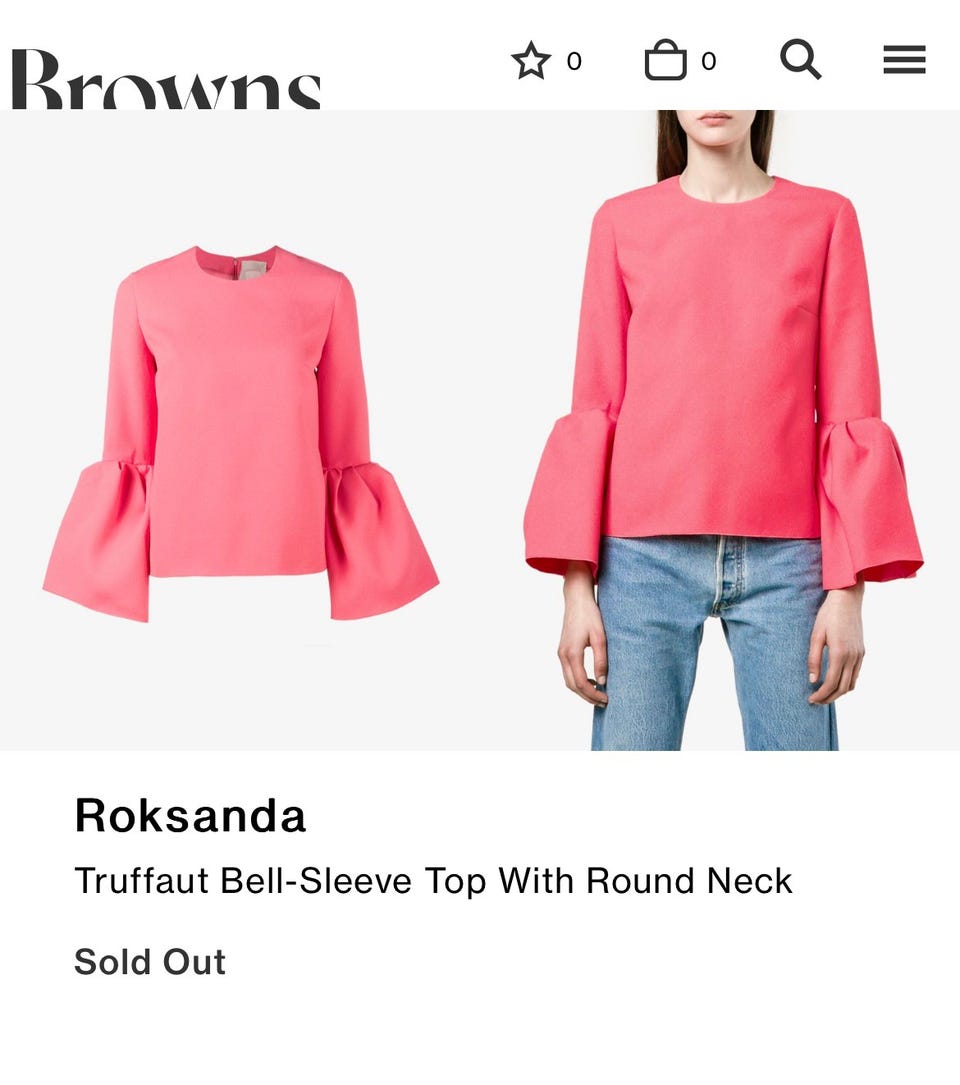
Task: Open the wishlist star icon
Action: click(x=531, y=61)
